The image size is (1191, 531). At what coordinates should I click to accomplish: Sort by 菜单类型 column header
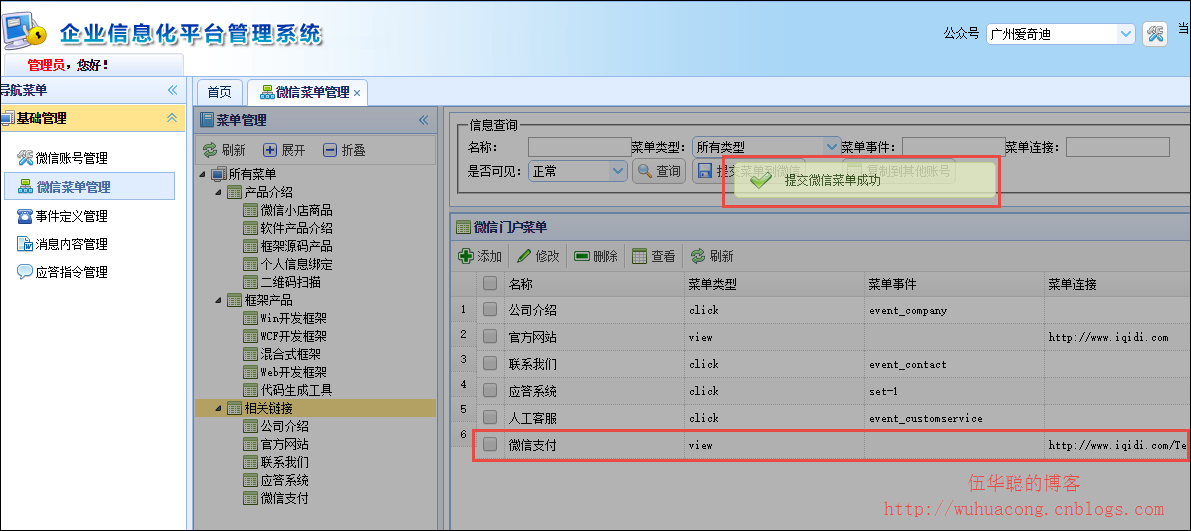tap(773, 283)
